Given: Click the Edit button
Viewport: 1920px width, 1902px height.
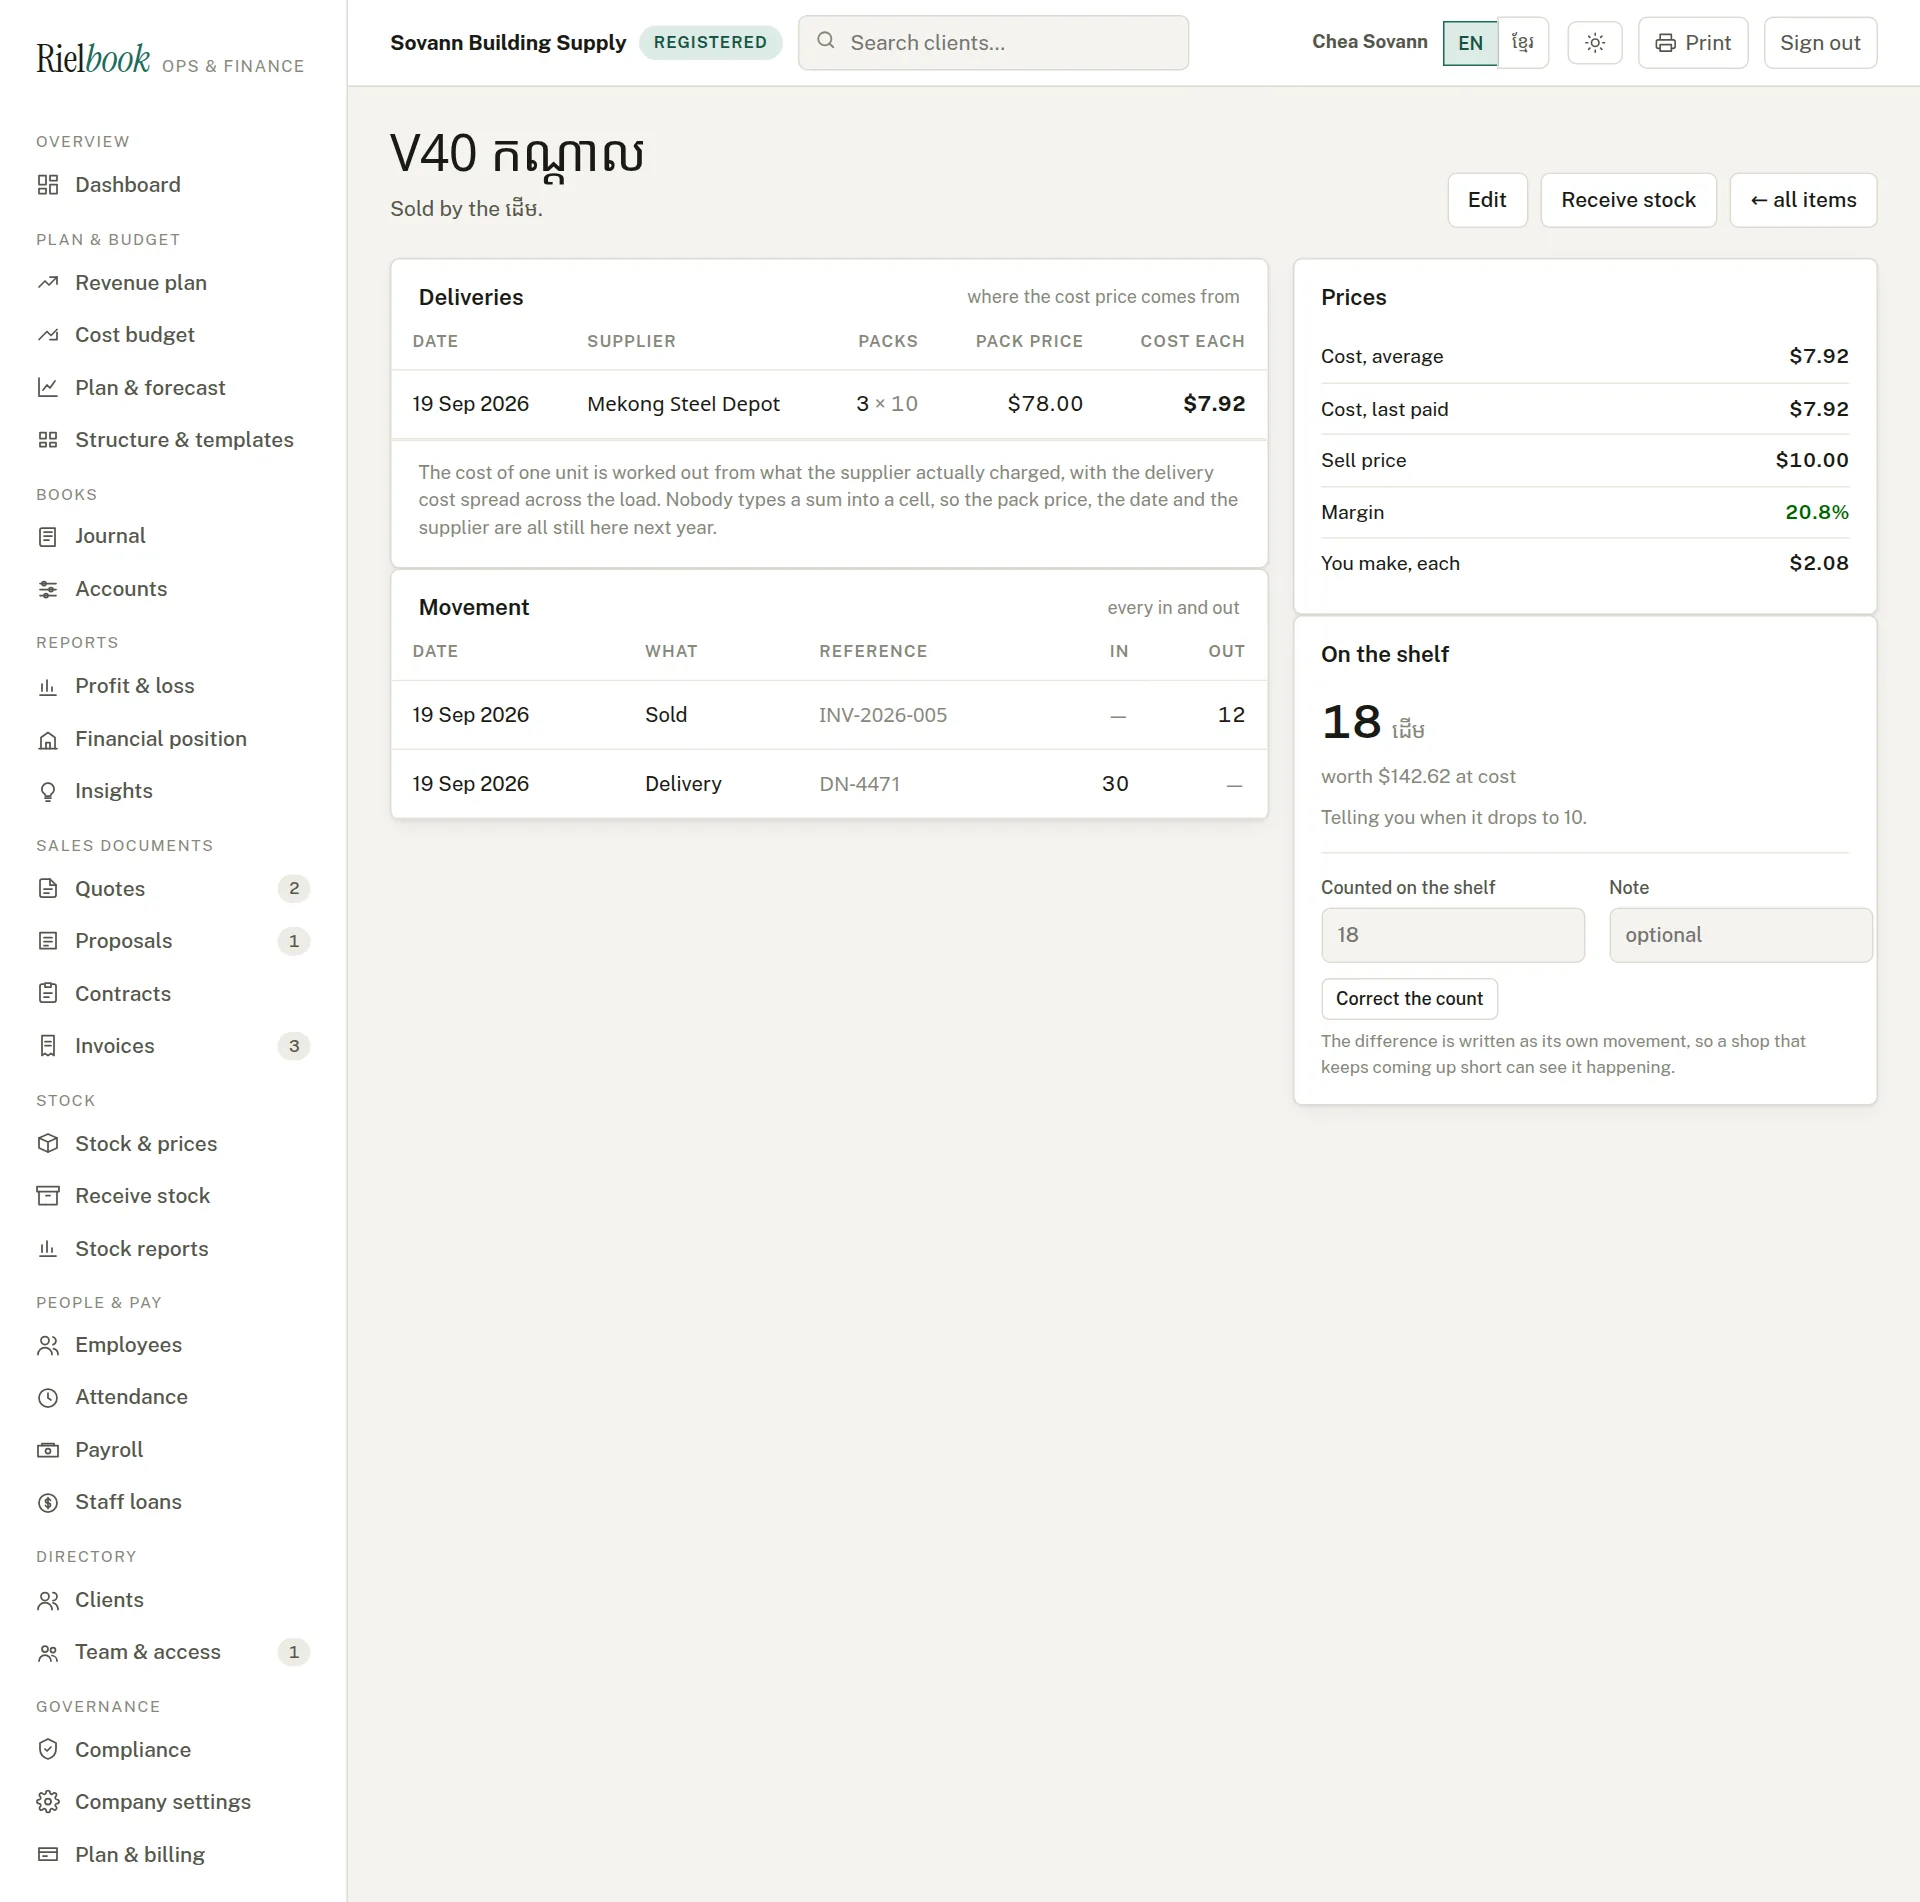Looking at the screenshot, I should click(x=1487, y=200).
